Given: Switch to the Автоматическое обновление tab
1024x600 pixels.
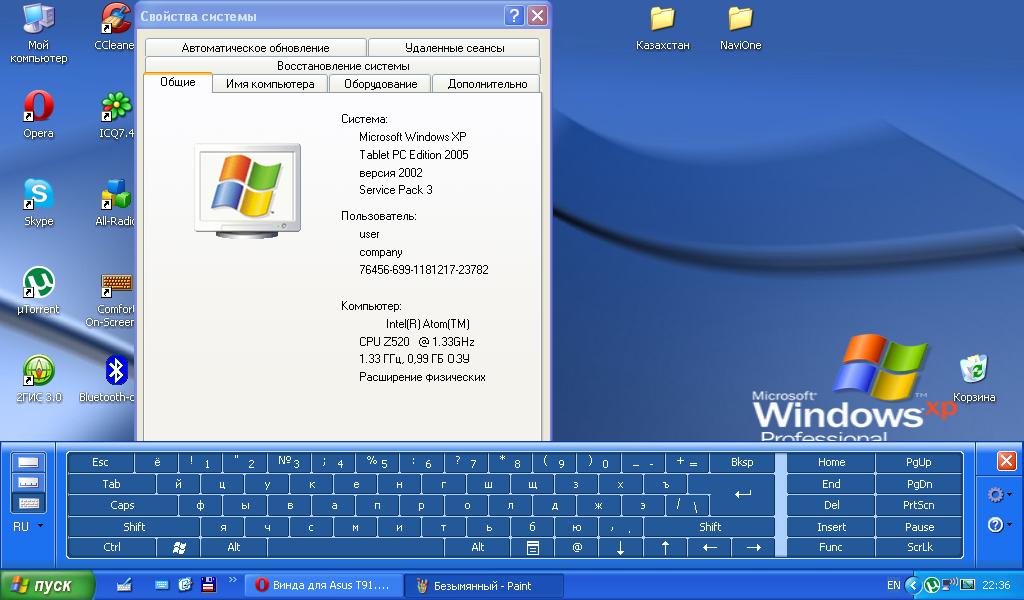Looking at the screenshot, I should coord(255,48).
